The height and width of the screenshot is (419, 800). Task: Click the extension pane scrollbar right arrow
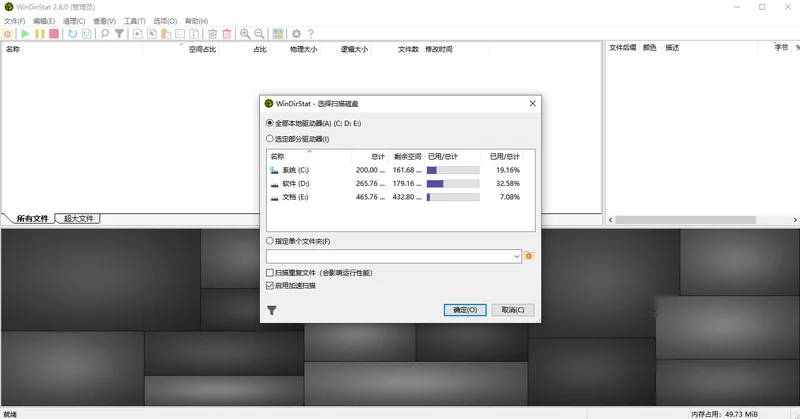(795, 220)
